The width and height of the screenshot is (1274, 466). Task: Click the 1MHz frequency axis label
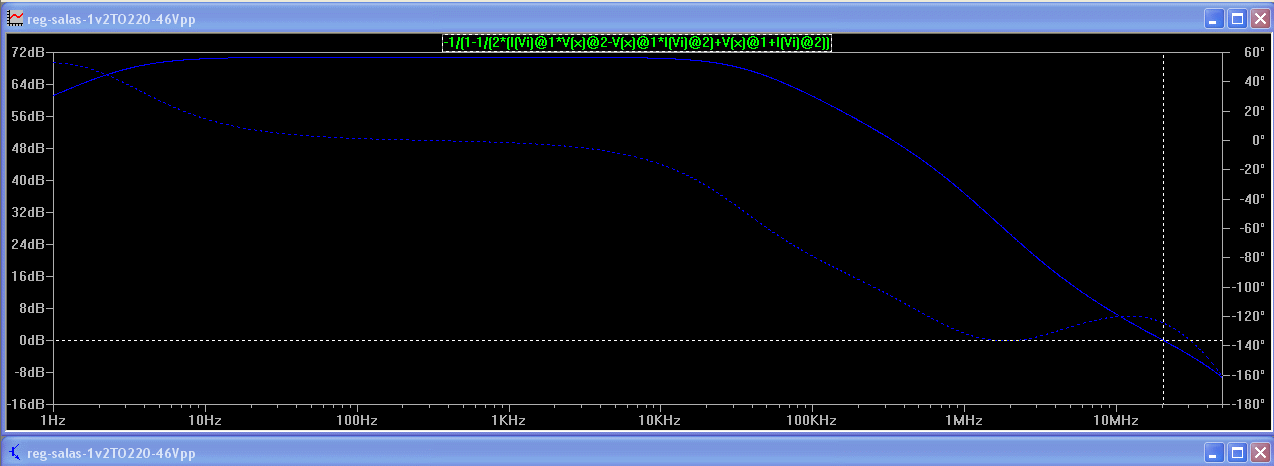[x=964, y=420]
